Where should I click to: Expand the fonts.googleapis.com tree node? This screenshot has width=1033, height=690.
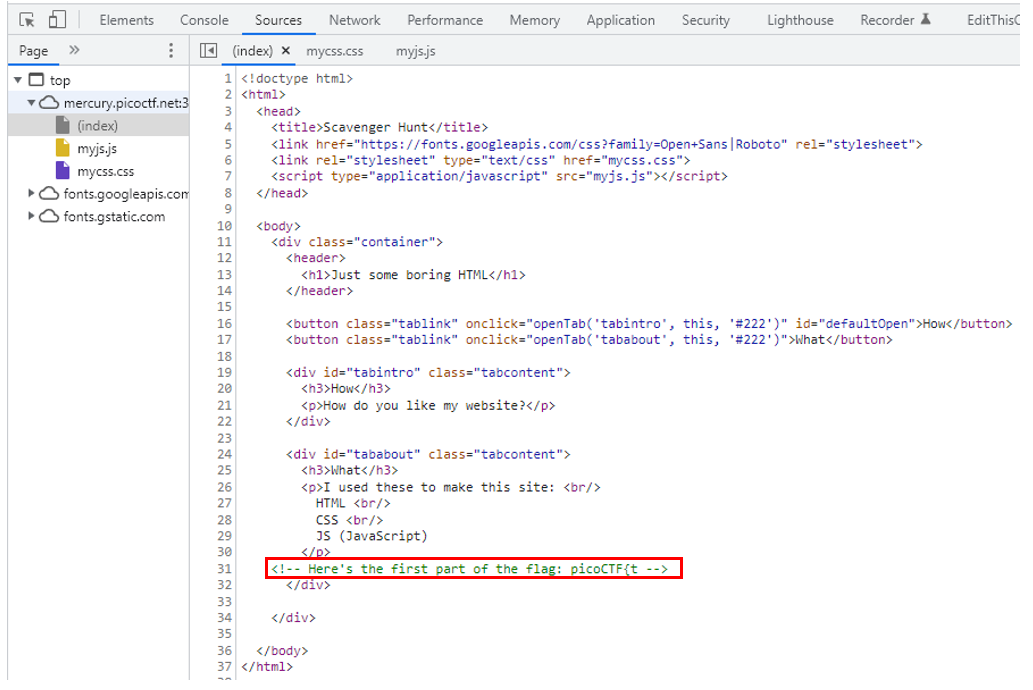point(31,193)
